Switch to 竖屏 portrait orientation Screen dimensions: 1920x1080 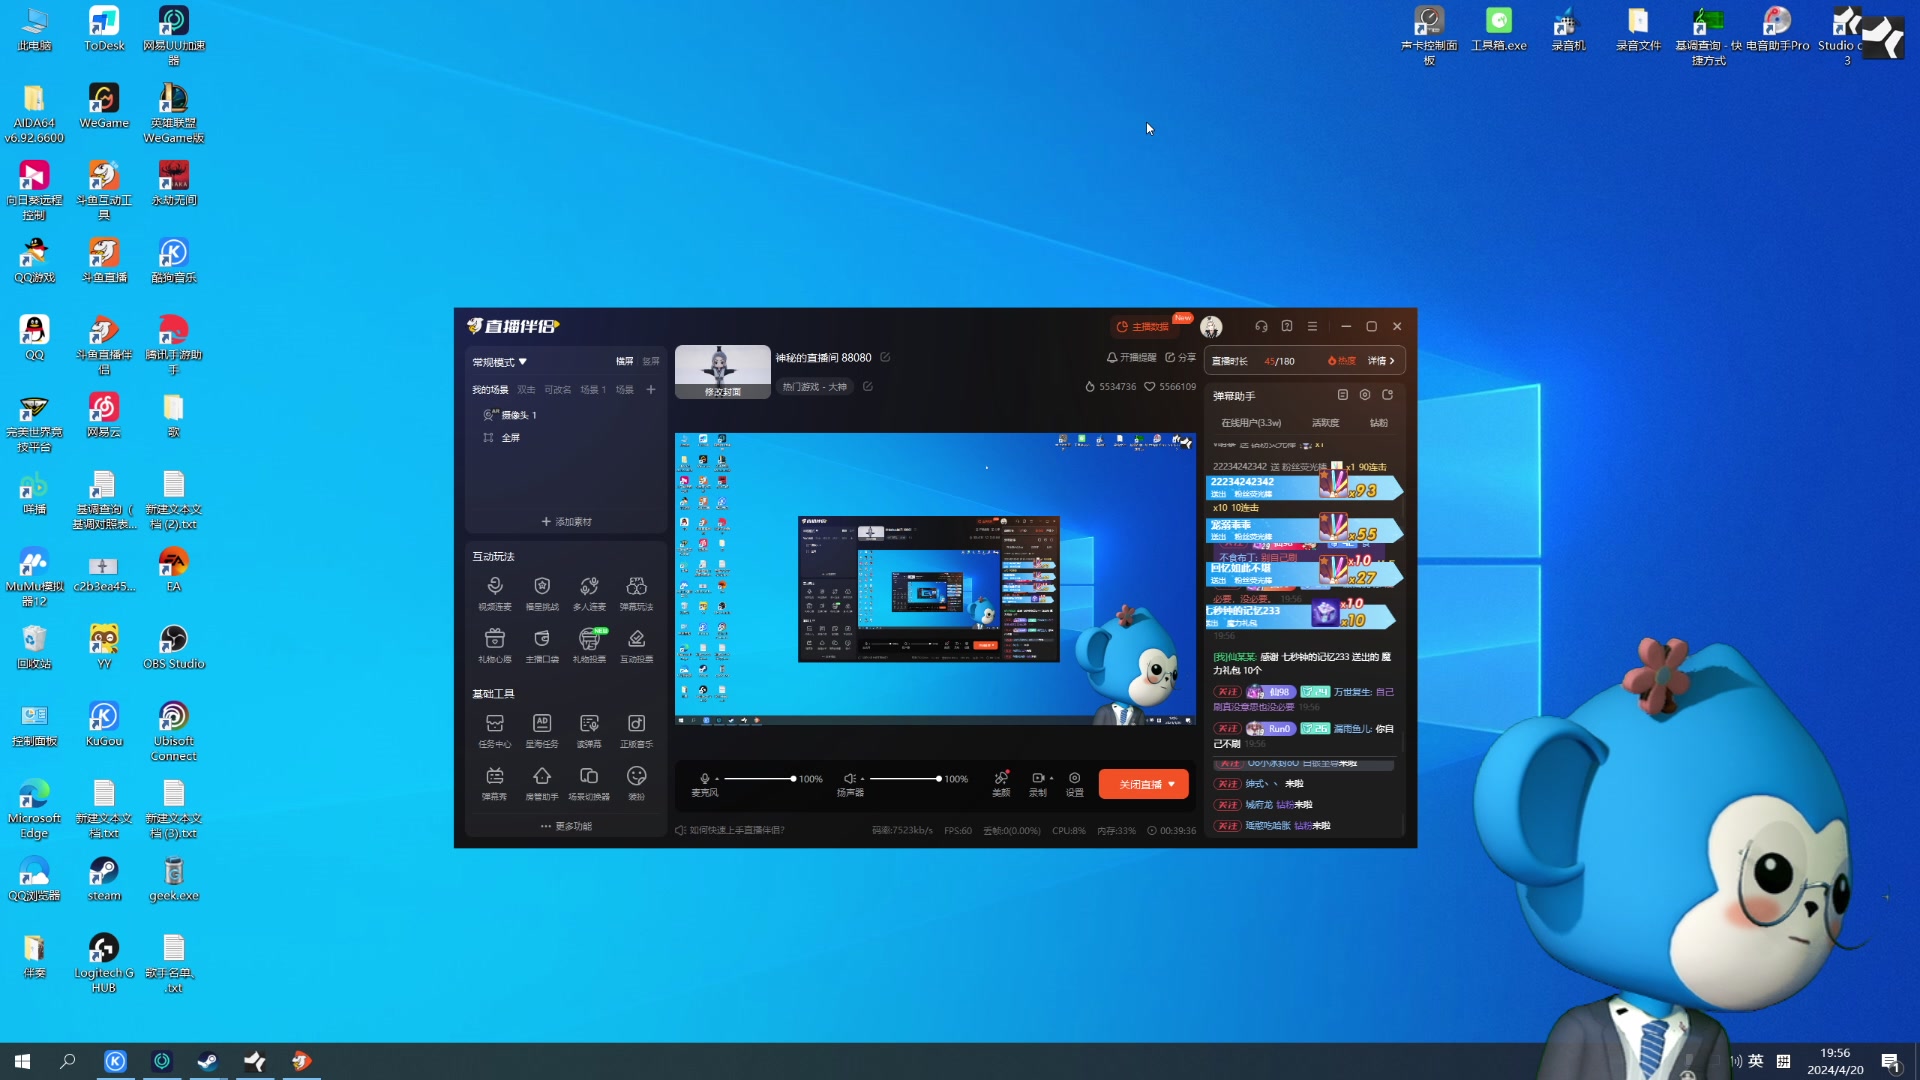(651, 361)
